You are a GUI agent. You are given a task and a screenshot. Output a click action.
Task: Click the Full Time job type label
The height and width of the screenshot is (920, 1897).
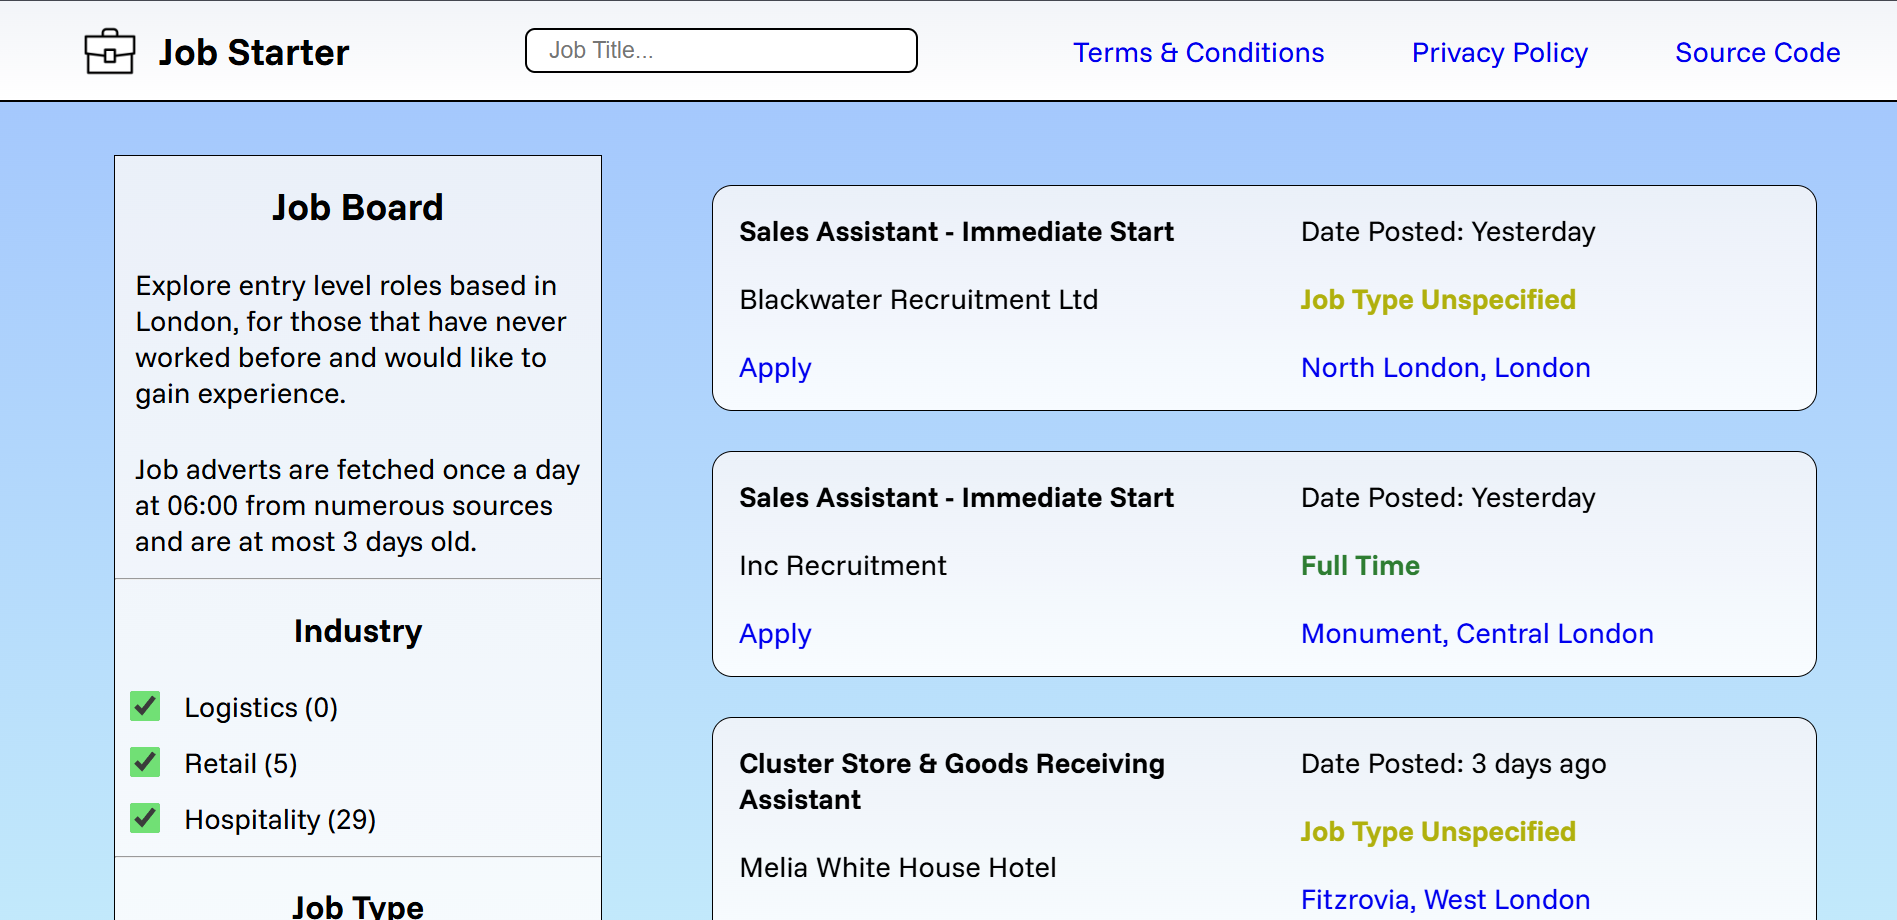[1360, 566]
